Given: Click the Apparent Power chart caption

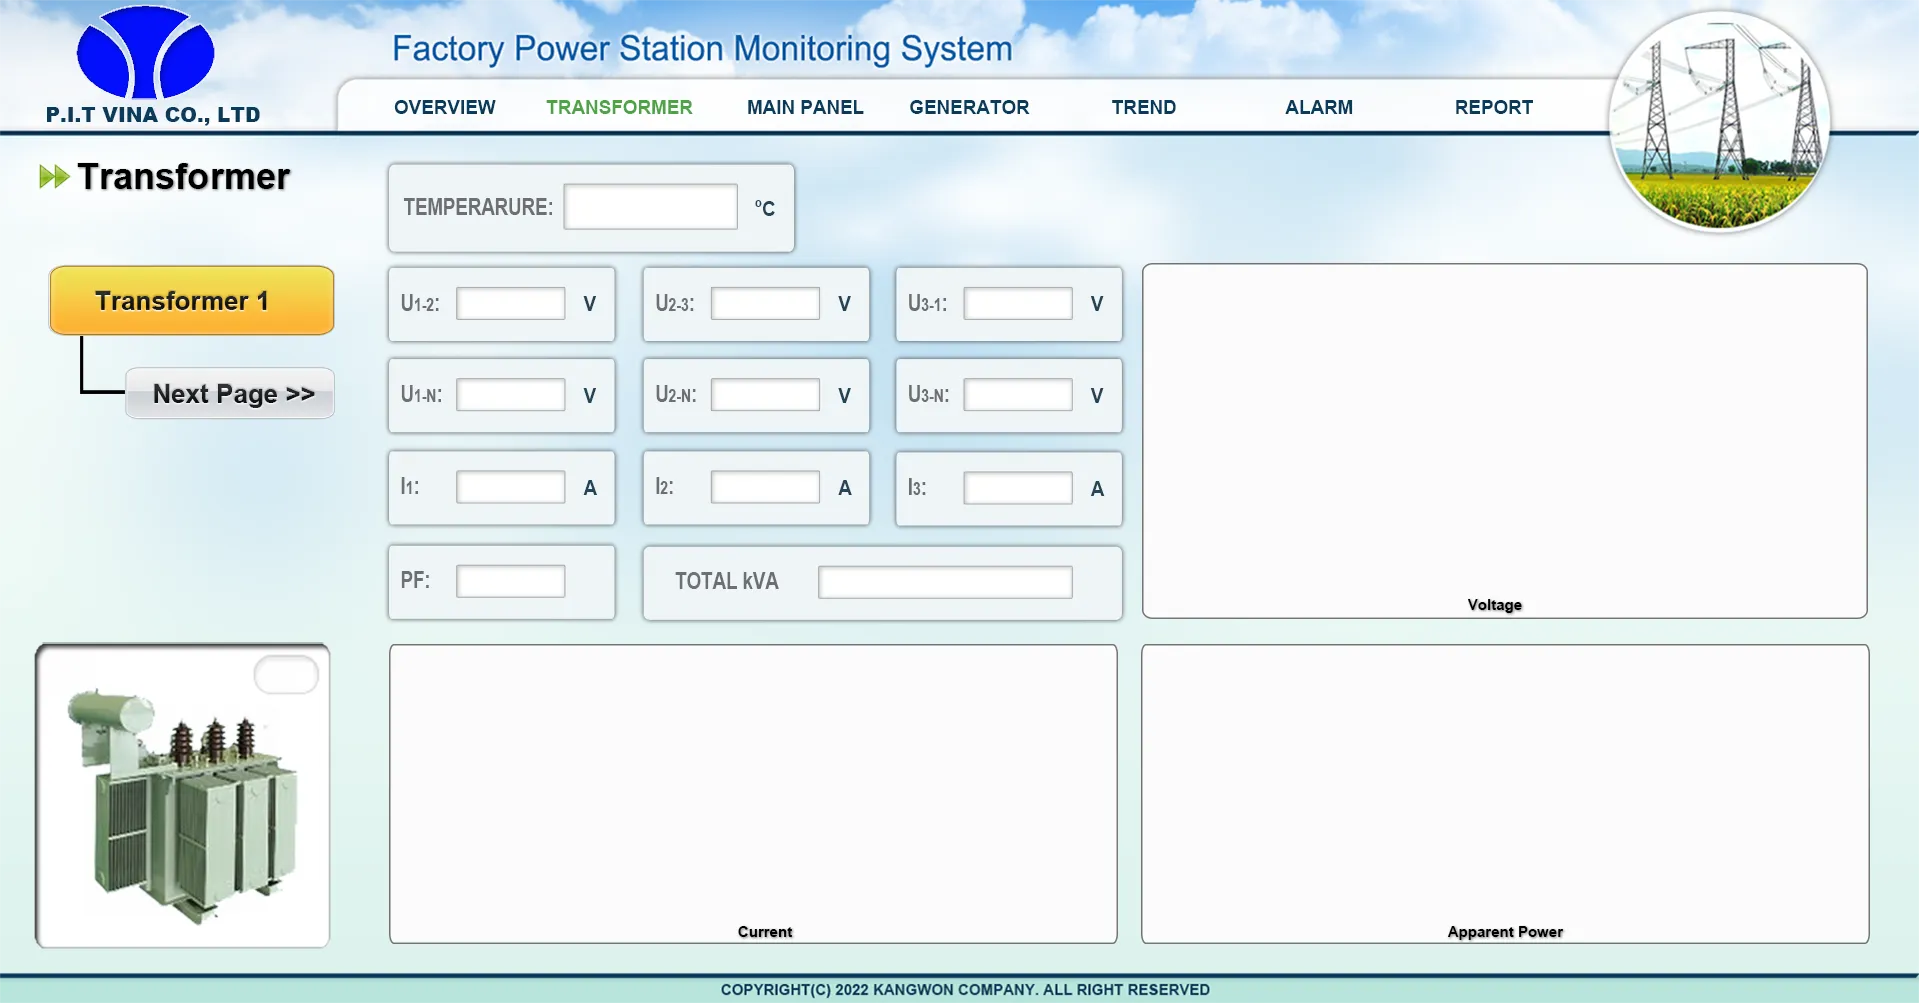Looking at the screenshot, I should click(1505, 932).
